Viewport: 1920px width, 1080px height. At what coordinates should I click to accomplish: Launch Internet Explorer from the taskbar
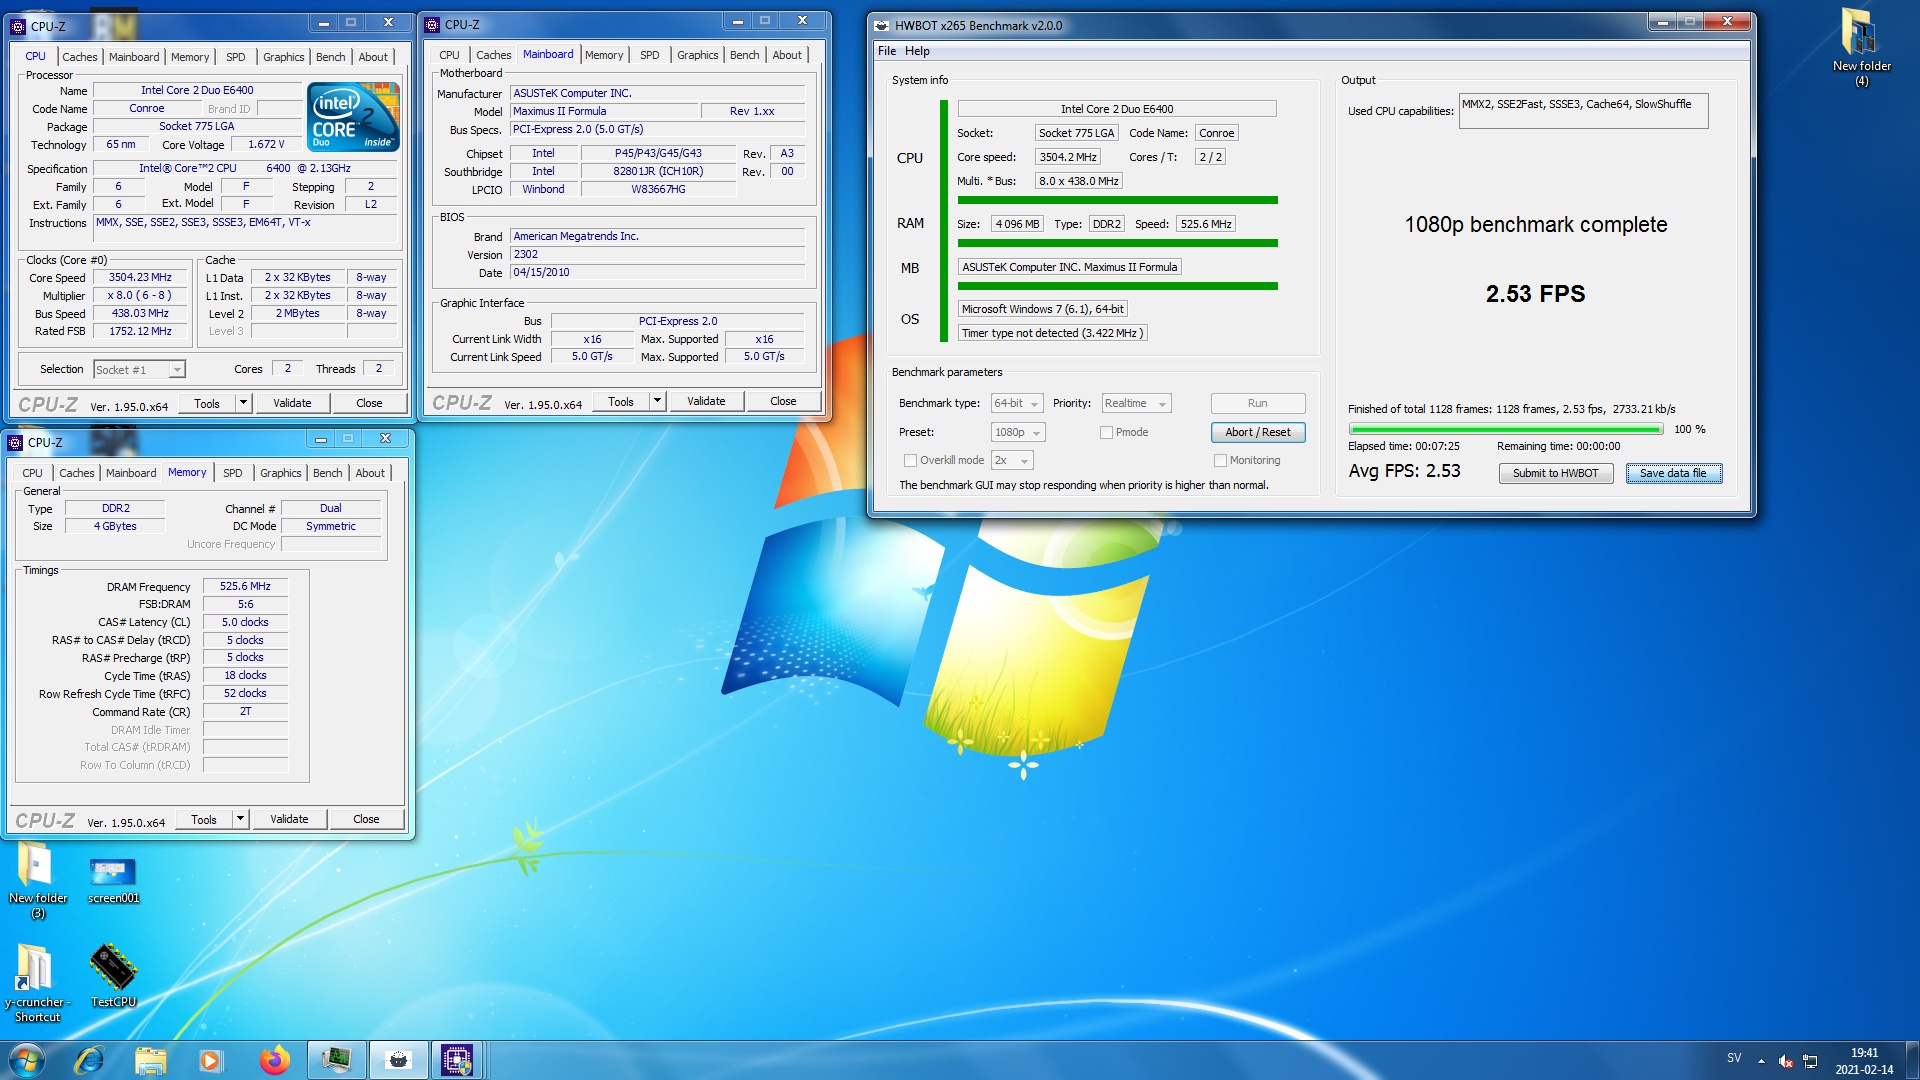(89, 1060)
